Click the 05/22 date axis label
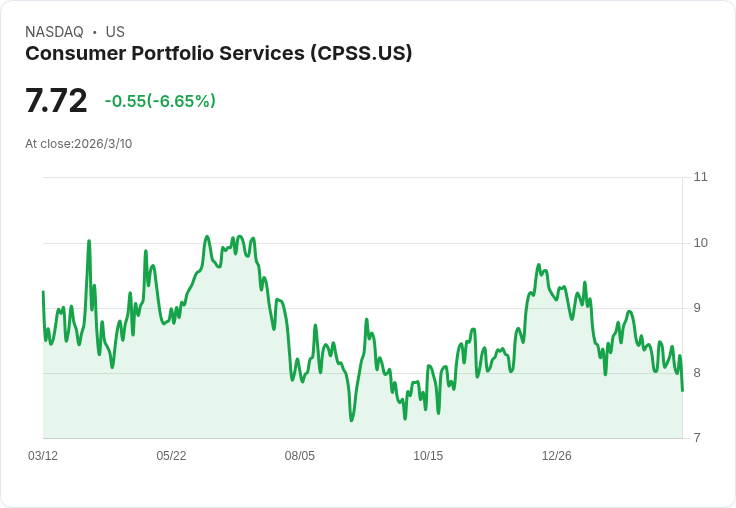The width and height of the screenshot is (736, 508). pos(171,455)
